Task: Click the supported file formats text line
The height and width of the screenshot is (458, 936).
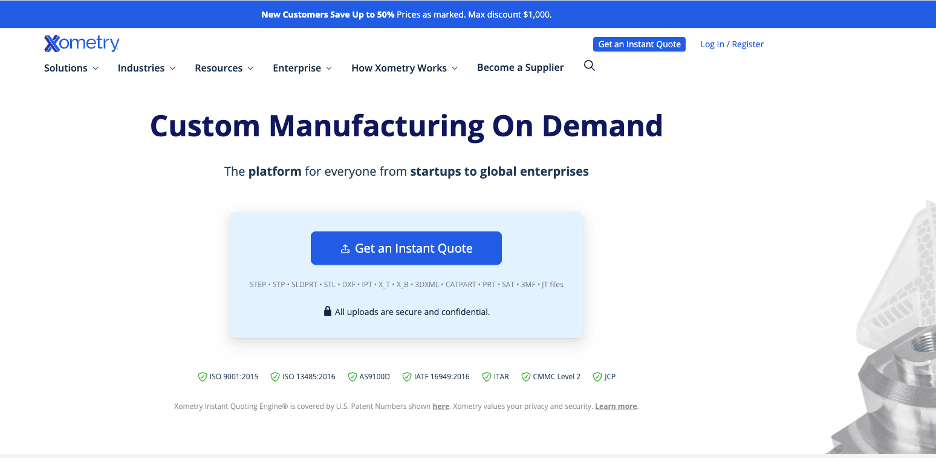Action: (407, 285)
